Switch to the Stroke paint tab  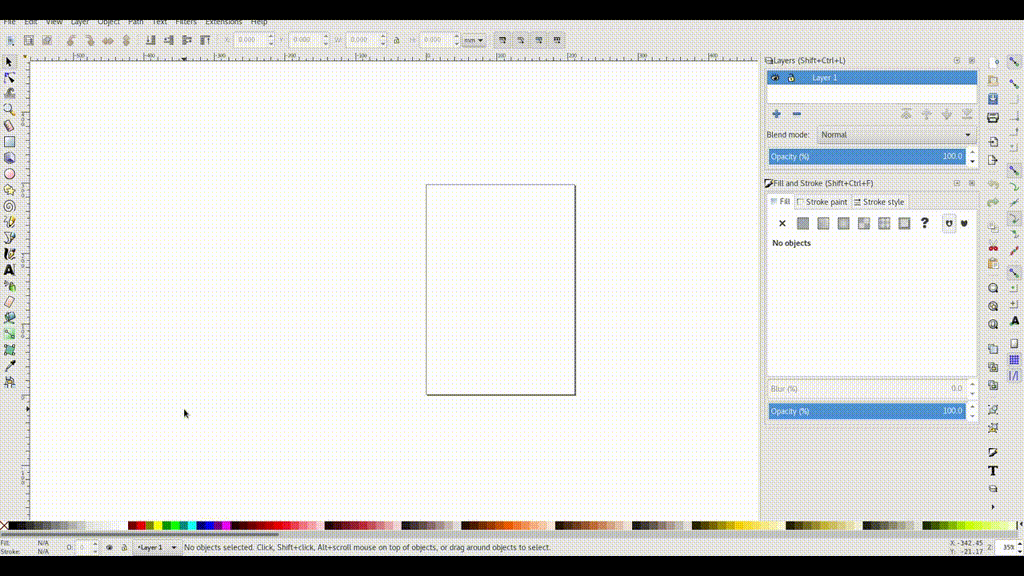822,202
